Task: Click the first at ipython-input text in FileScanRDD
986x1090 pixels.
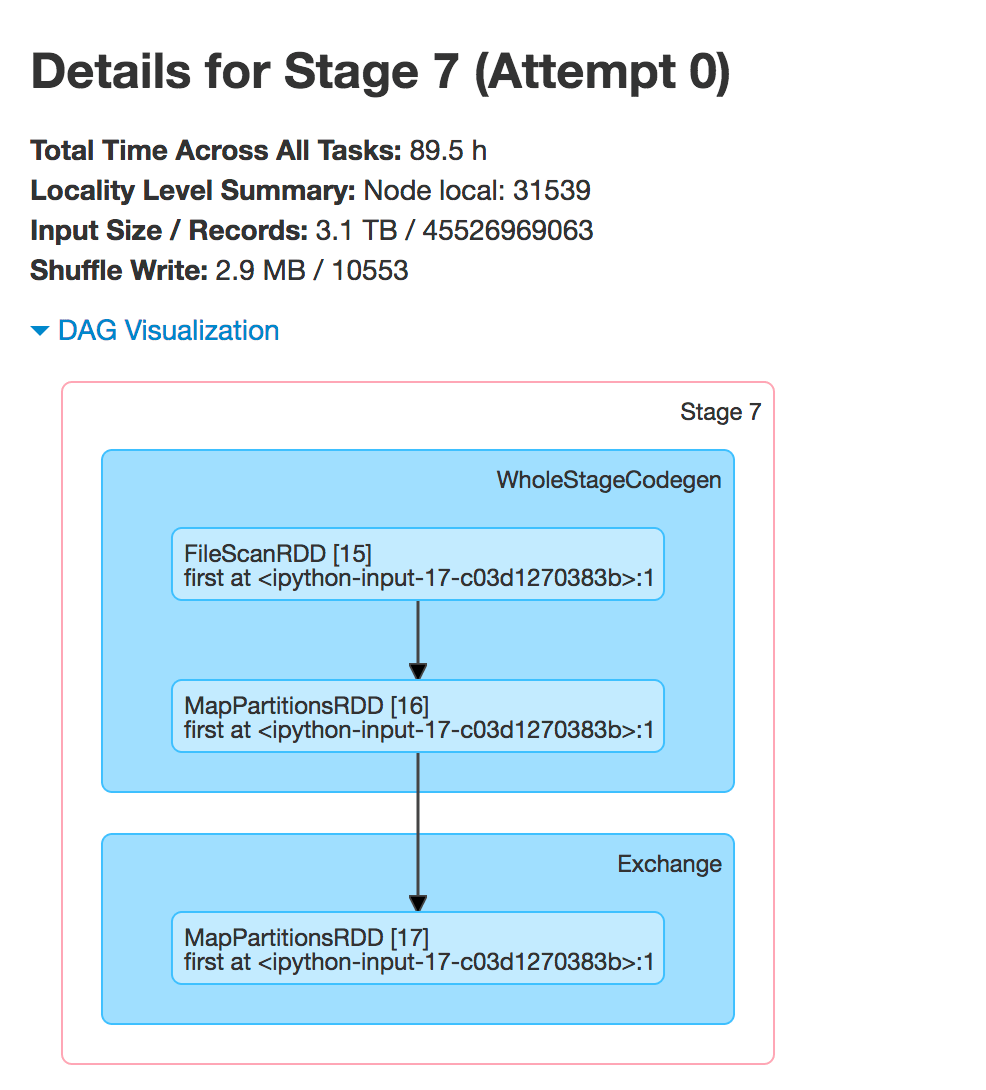Action: (x=417, y=578)
